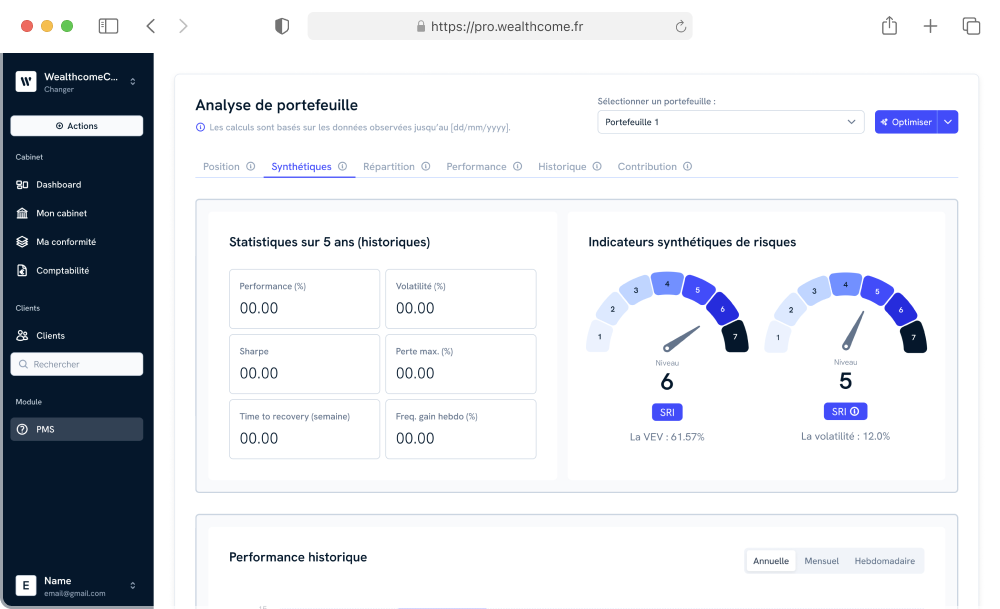Image resolution: width=1000 pixels, height=609 pixels.
Task: Click the info icon beside Contribution
Action: pyautogui.click(x=688, y=166)
